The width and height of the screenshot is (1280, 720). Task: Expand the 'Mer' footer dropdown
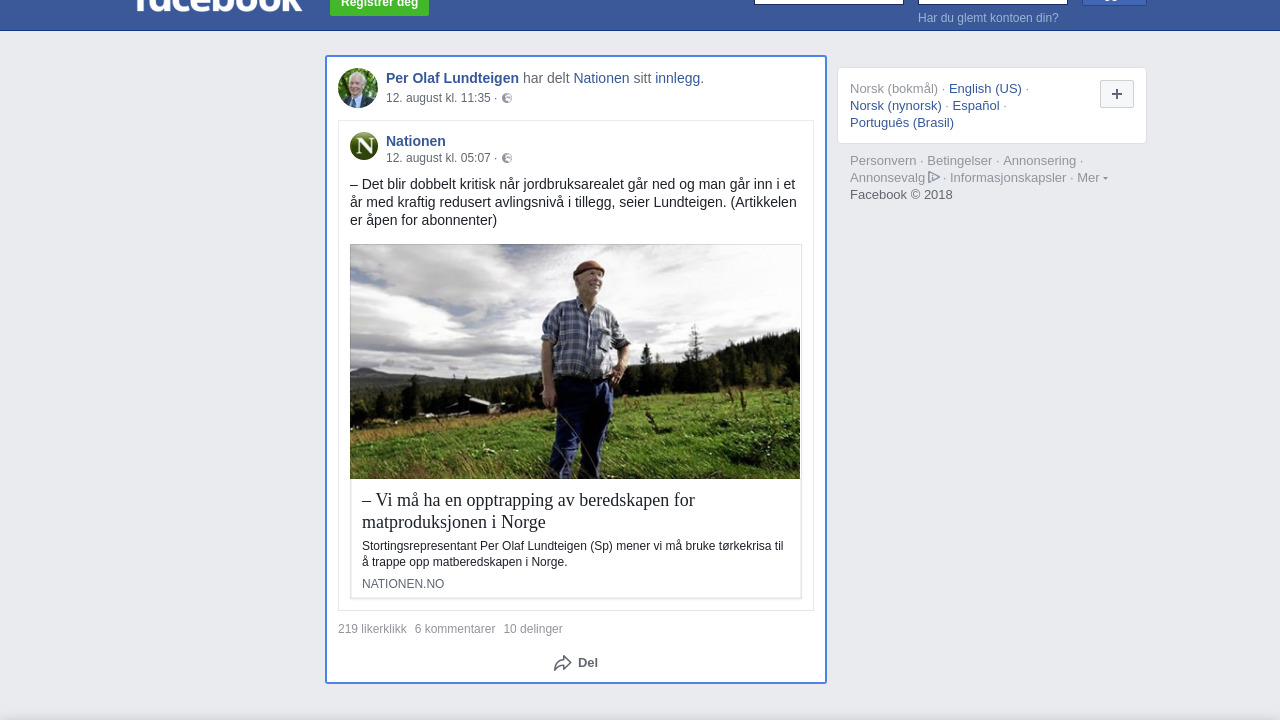click(1092, 178)
